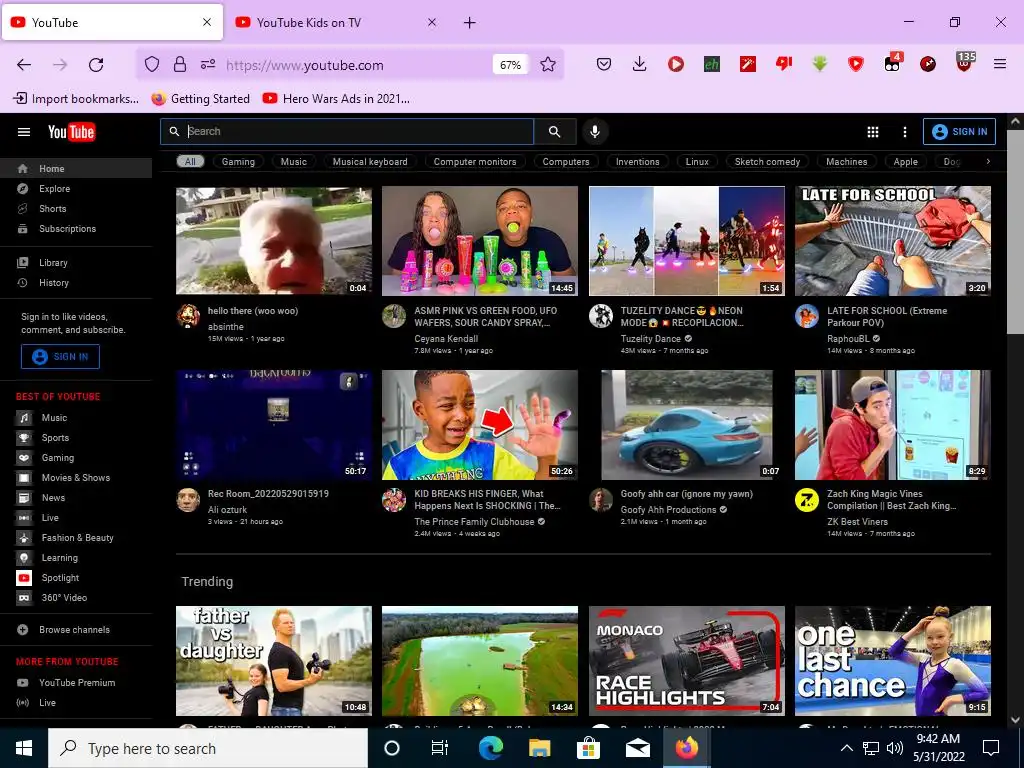1024x768 pixels.
Task: Open the Getting Started bookmark
Action: (x=200, y=99)
